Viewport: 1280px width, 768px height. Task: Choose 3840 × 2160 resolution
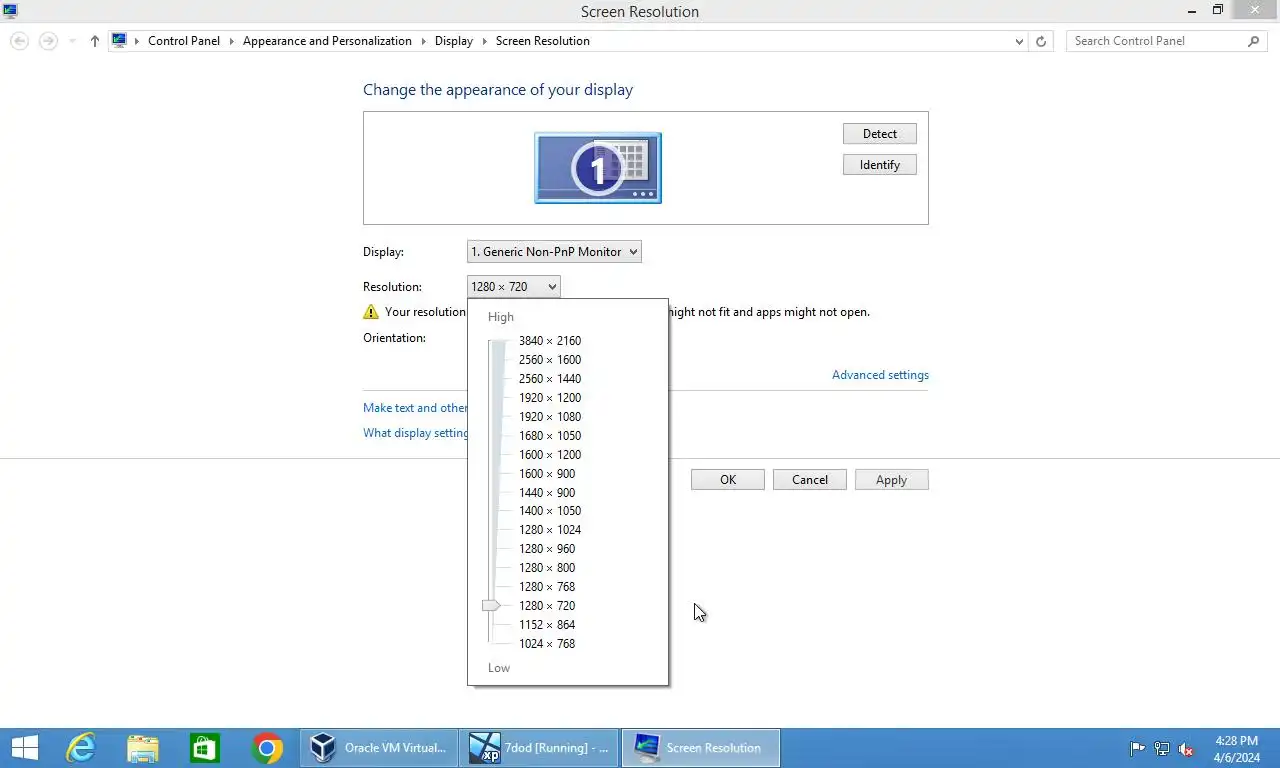549,341
